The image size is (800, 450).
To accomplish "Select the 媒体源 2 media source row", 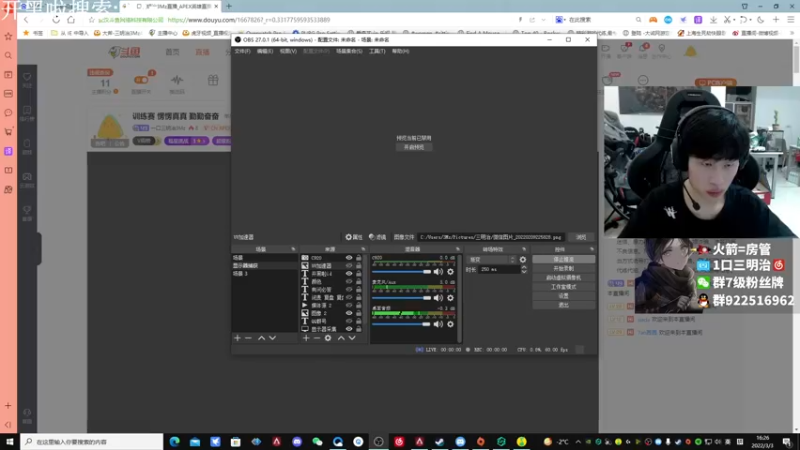I will 332,305.
